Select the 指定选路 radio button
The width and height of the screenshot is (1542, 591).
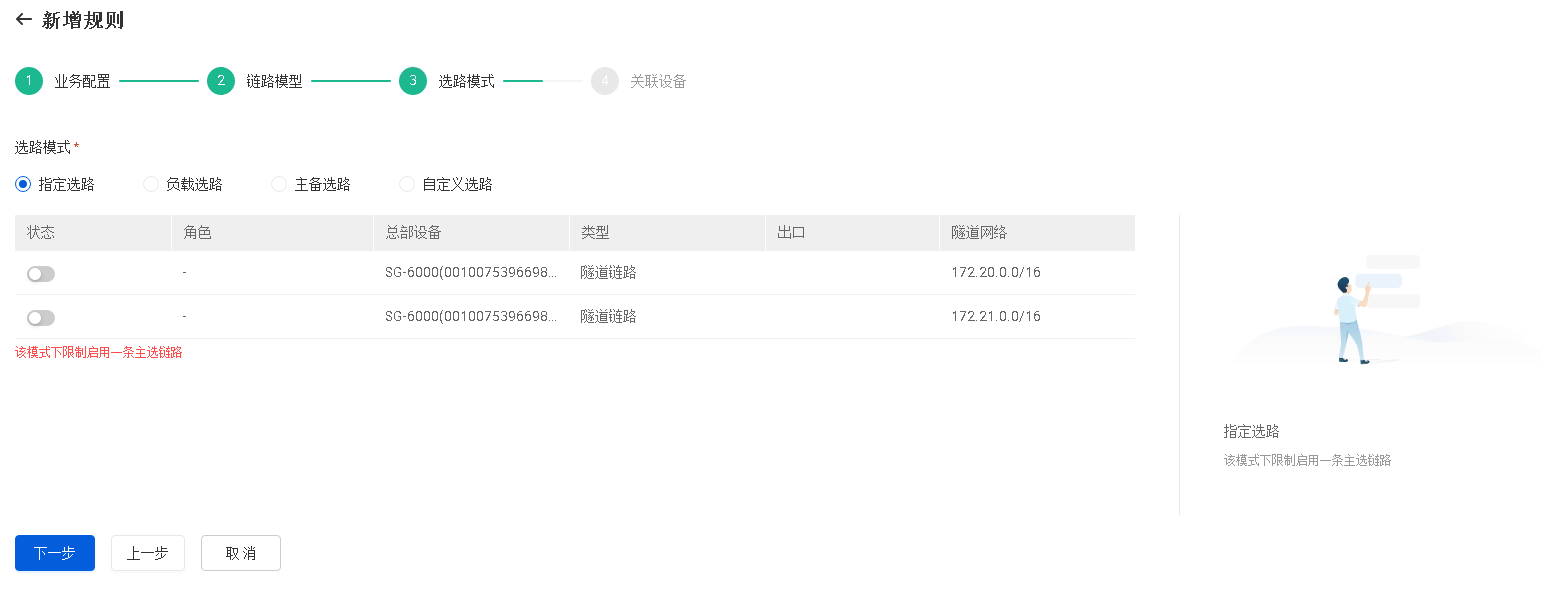pos(23,184)
